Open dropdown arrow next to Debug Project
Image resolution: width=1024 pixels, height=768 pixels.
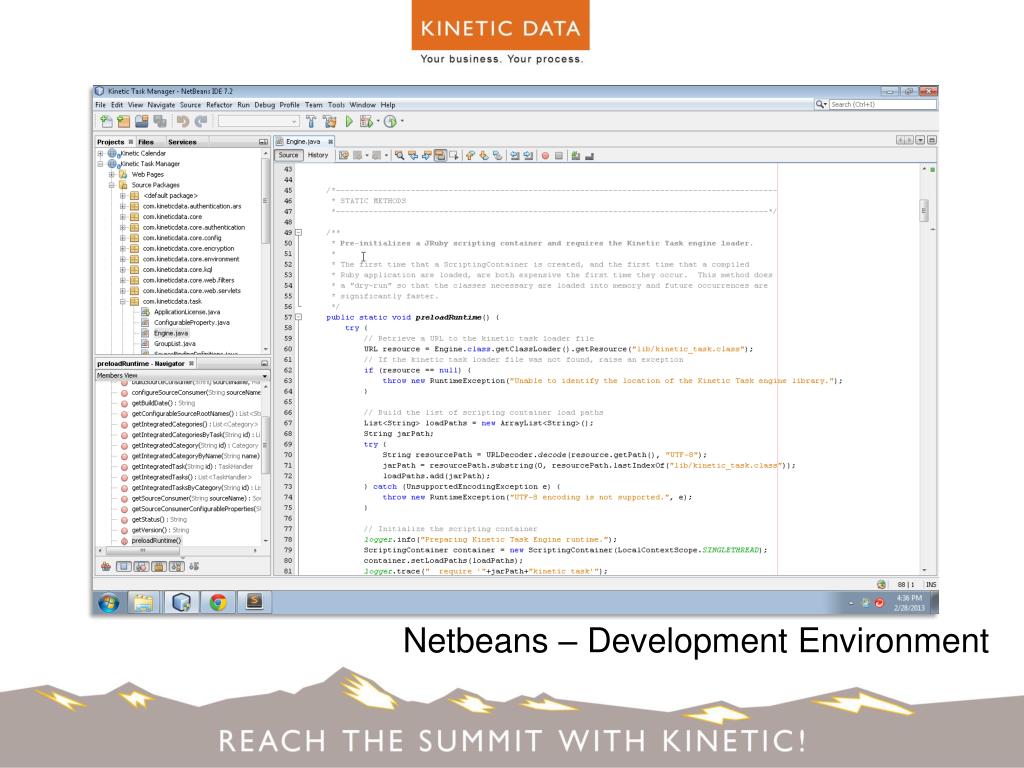377,121
